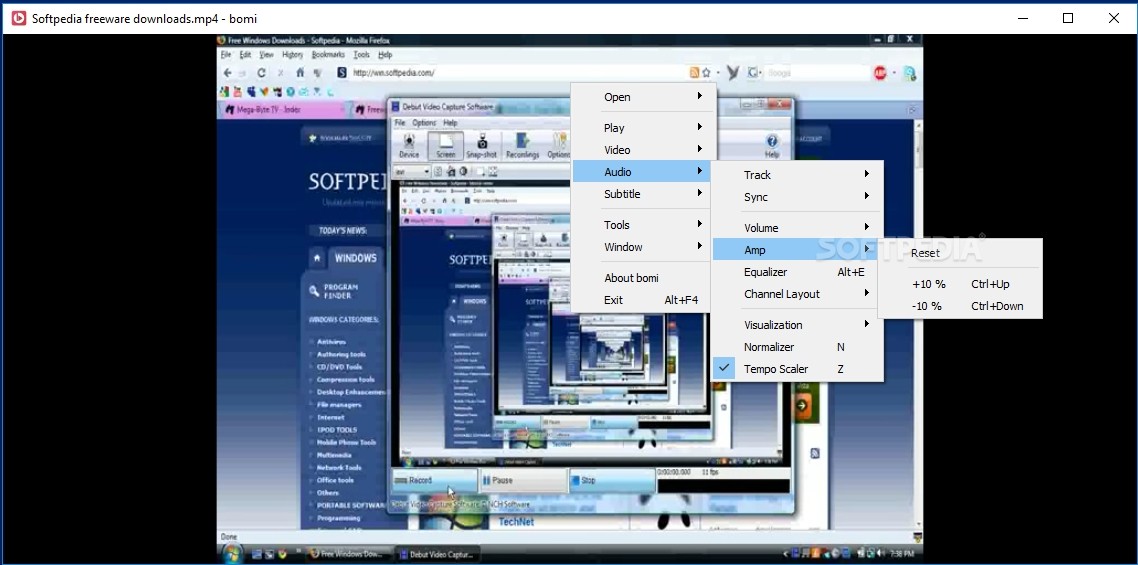Click the bomi app icon in title bar
The image size is (1138, 565).
coord(18,18)
